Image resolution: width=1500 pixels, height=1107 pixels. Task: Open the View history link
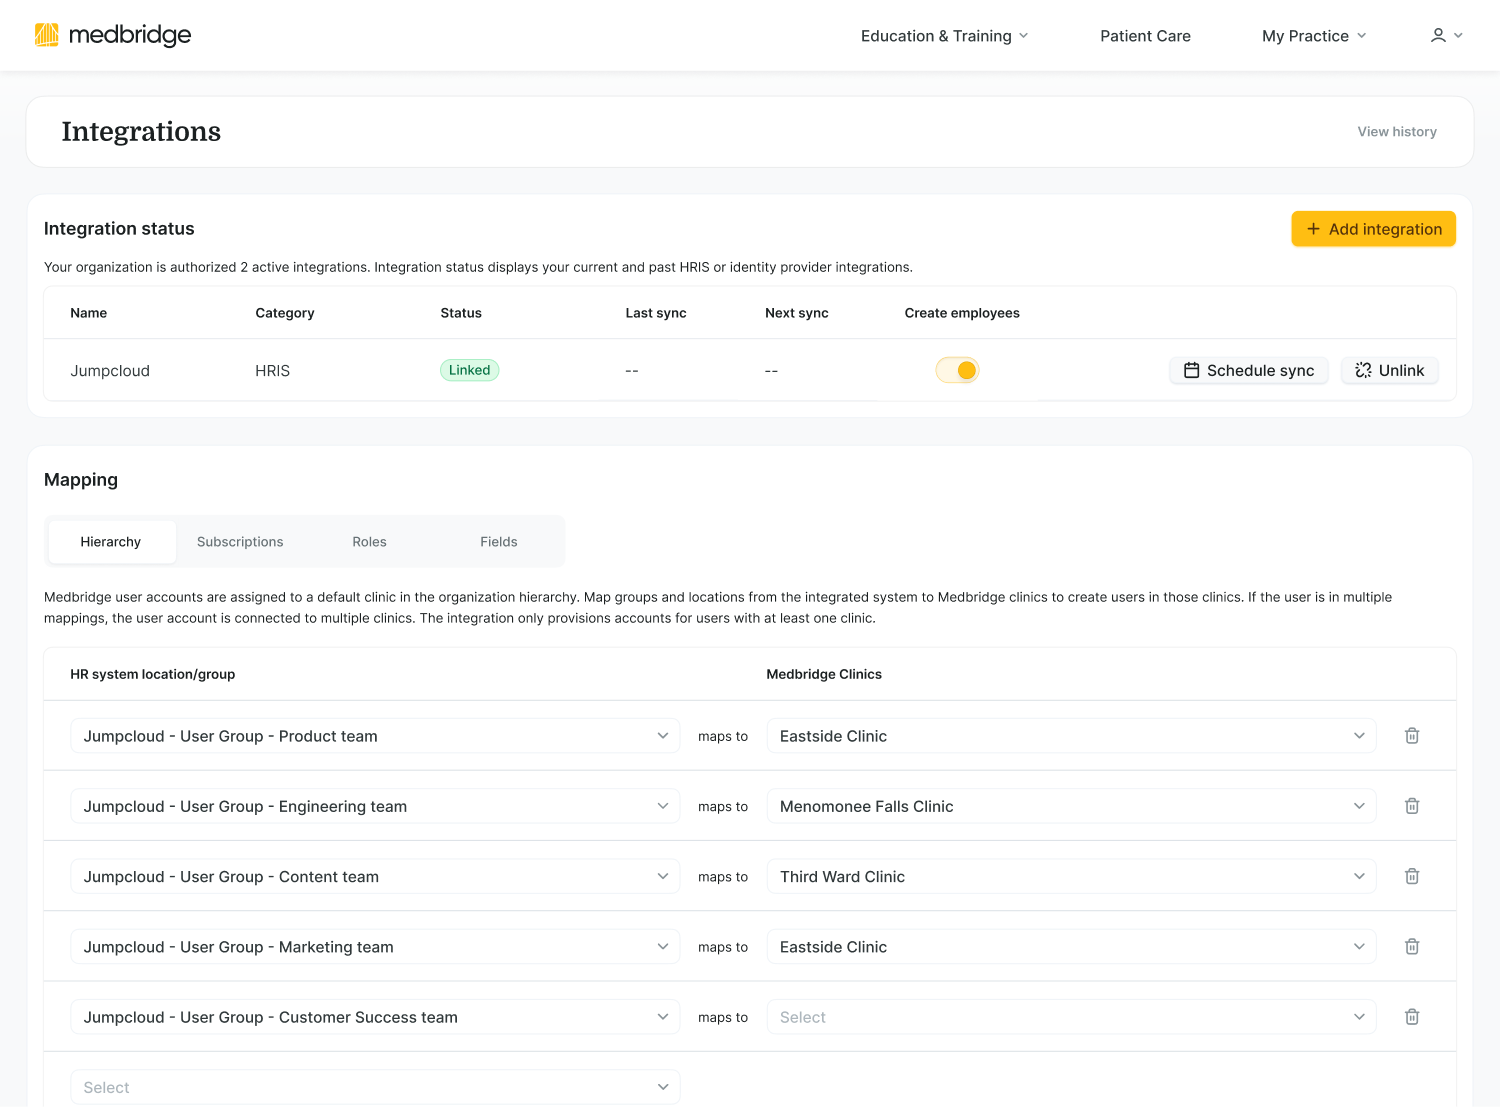point(1396,131)
